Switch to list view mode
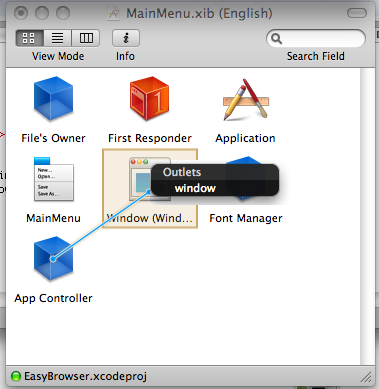This screenshot has width=379, height=389. tap(57, 38)
